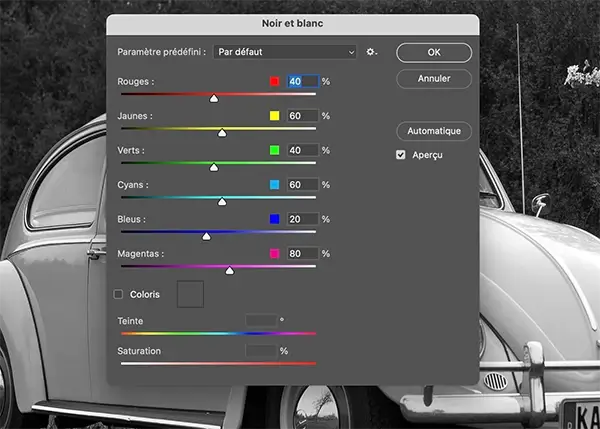Click the red color swatch for Rouges
Viewport: 600px width, 429px height.
(275, 82)
